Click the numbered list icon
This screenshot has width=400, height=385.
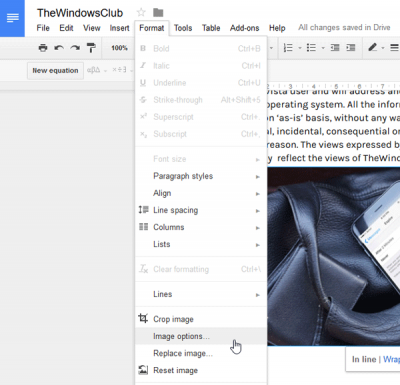pyautogui.click(x=288, y=48)
